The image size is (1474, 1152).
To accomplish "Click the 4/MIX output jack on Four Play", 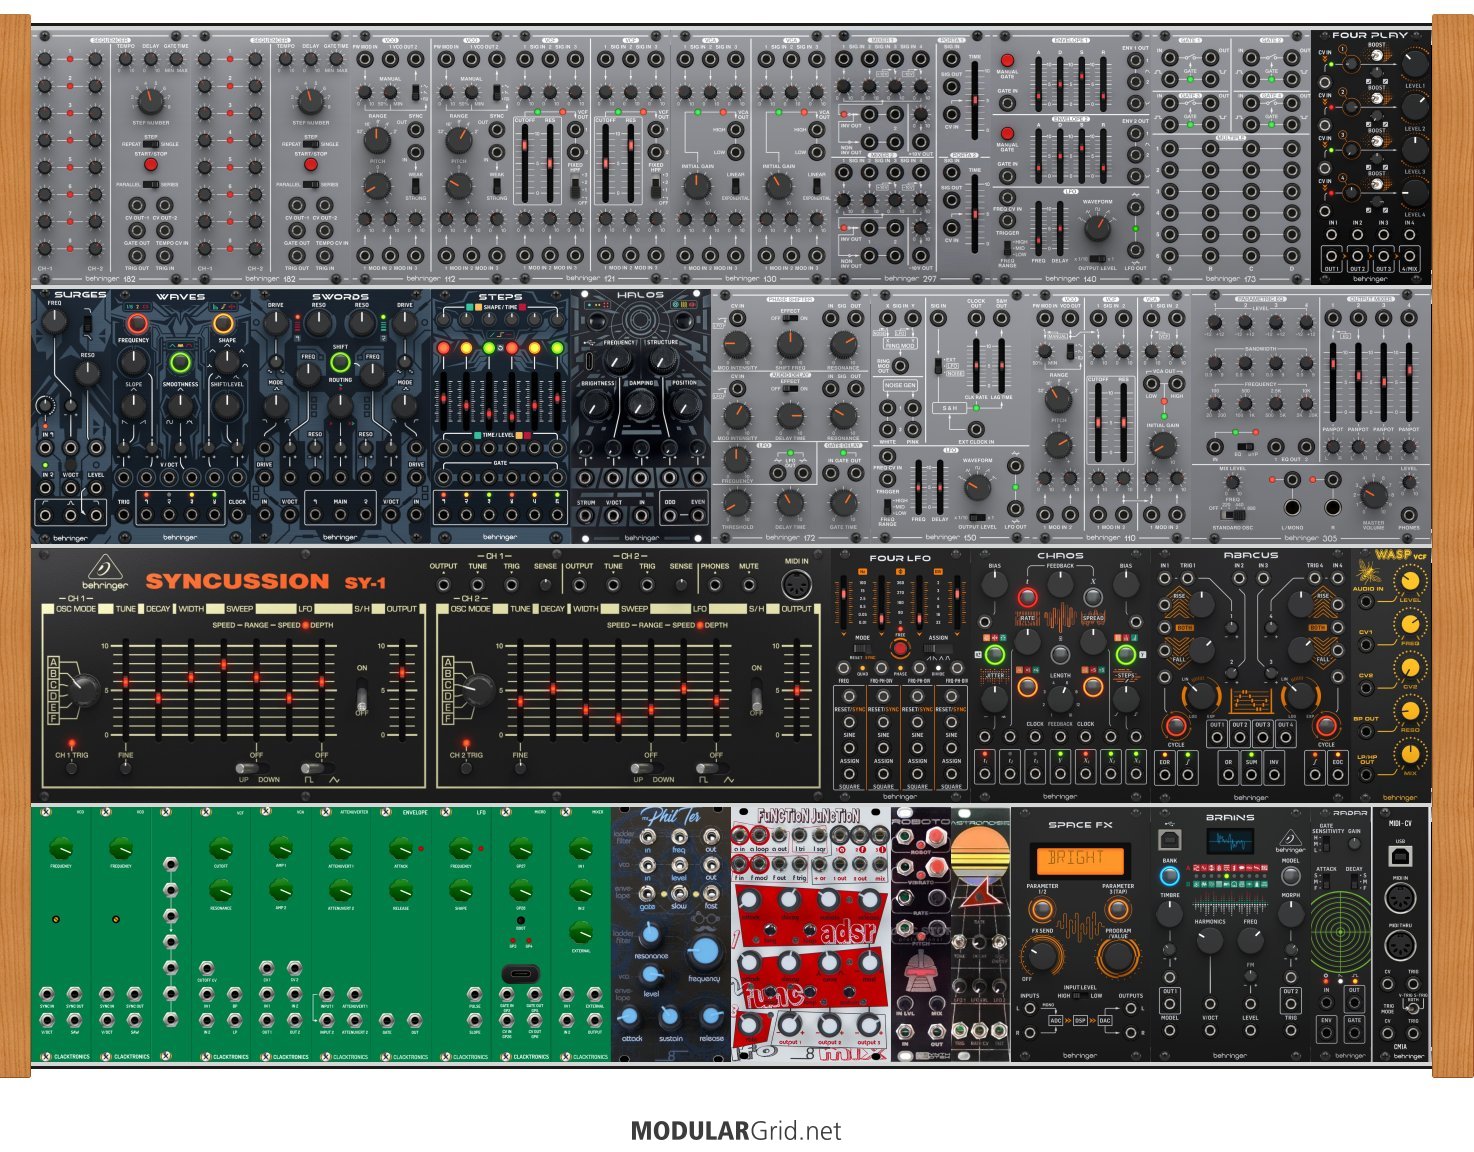I will [1408, 256].
